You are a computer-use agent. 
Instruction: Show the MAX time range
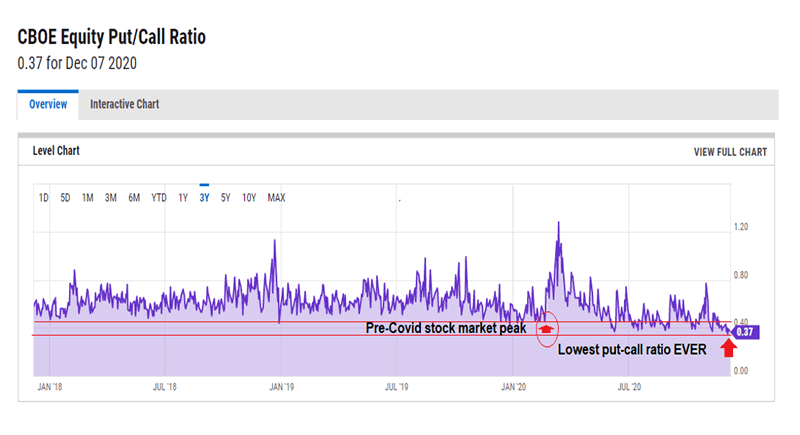click(x=276, y=198)
